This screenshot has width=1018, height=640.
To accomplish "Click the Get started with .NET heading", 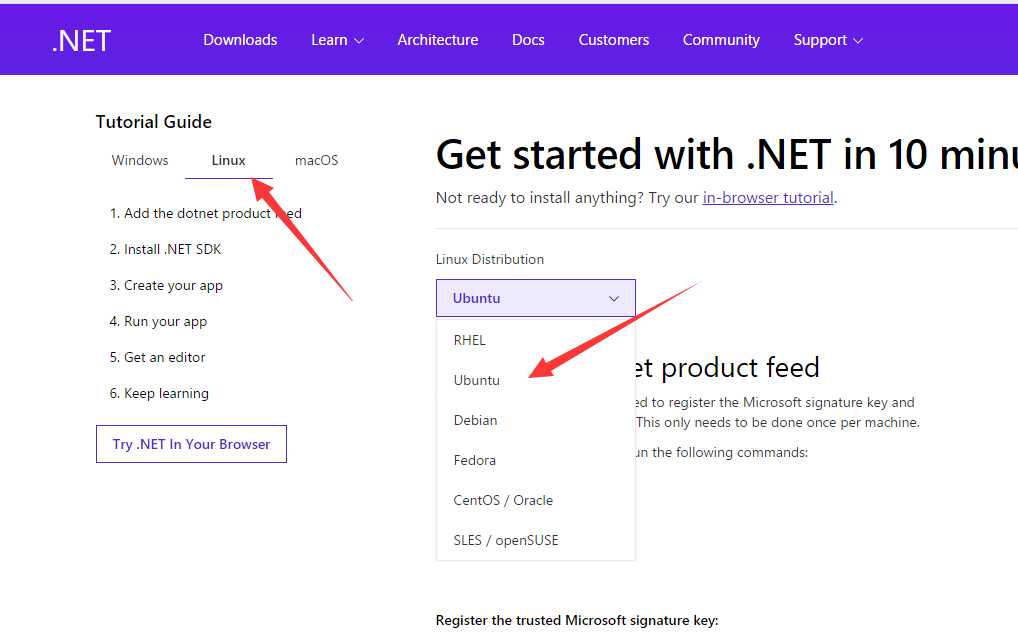I will point(726,154).
